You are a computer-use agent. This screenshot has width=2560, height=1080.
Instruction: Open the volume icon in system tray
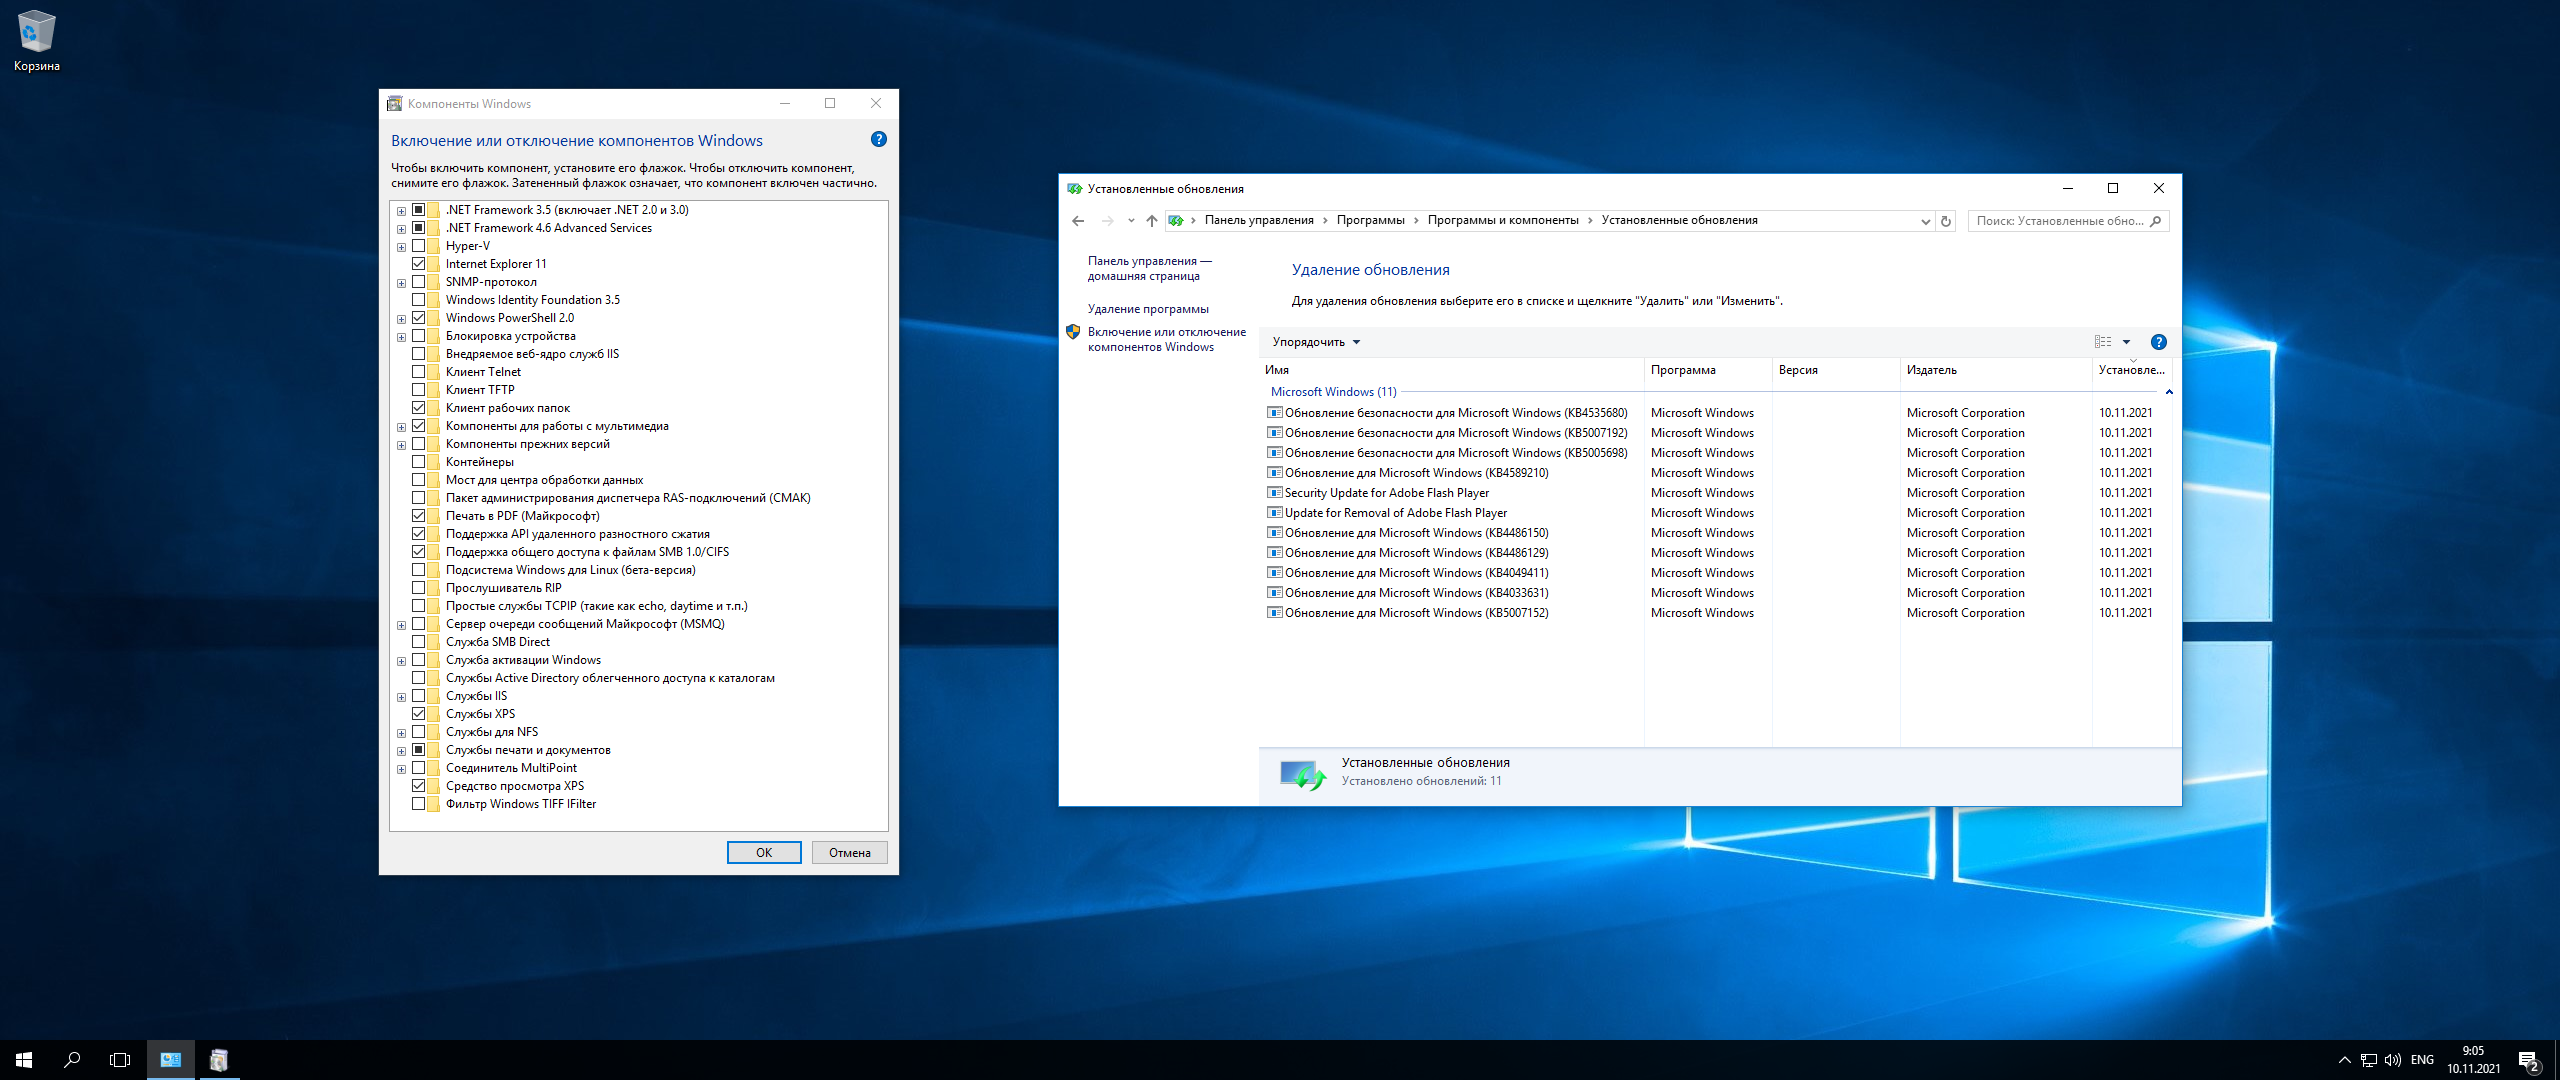tap(2393, 1060)
